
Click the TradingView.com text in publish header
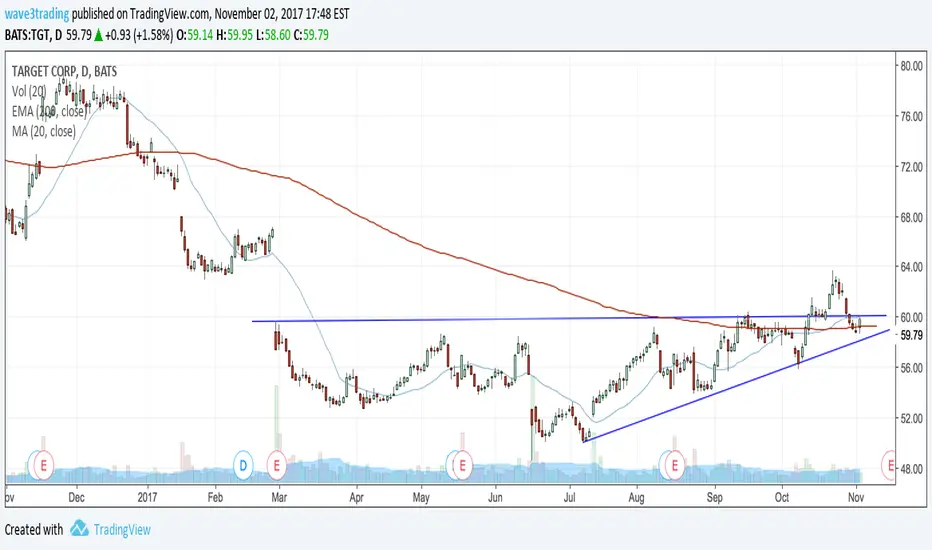tap(171, 14)
